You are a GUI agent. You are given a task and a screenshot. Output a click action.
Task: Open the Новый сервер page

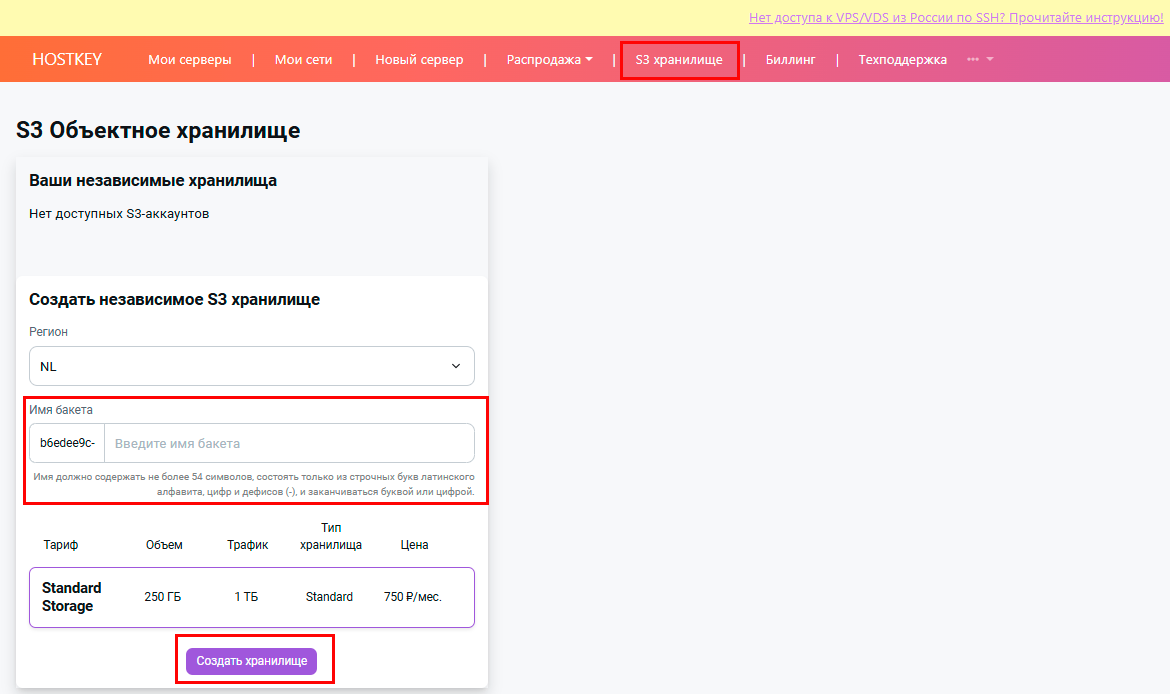tap(419, 60)
